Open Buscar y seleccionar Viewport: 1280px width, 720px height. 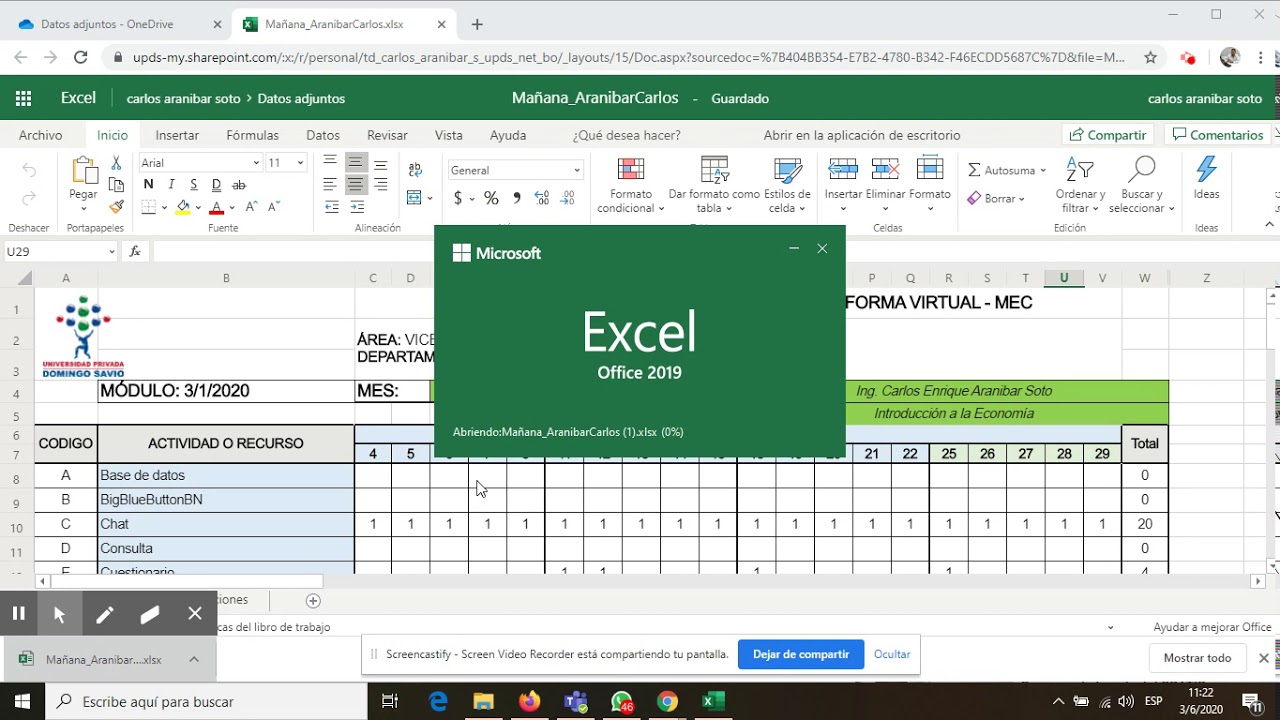point(1141,186)
